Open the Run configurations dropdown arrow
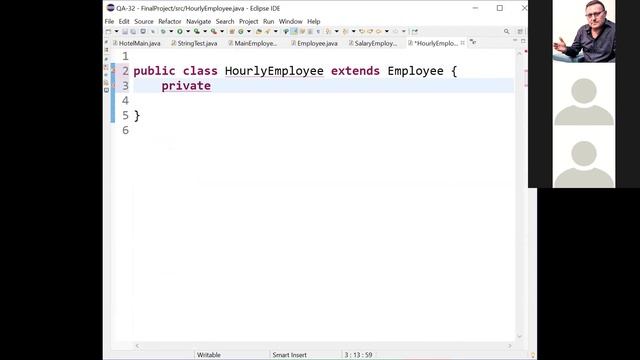This screenshot has height=360, width=640. point(188,31)
